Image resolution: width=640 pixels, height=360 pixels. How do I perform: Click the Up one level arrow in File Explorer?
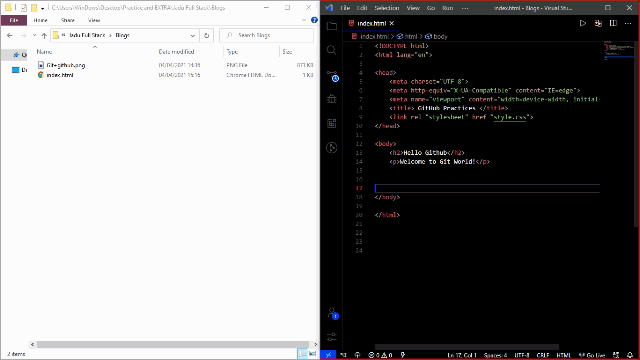click(x=44, y=36)
